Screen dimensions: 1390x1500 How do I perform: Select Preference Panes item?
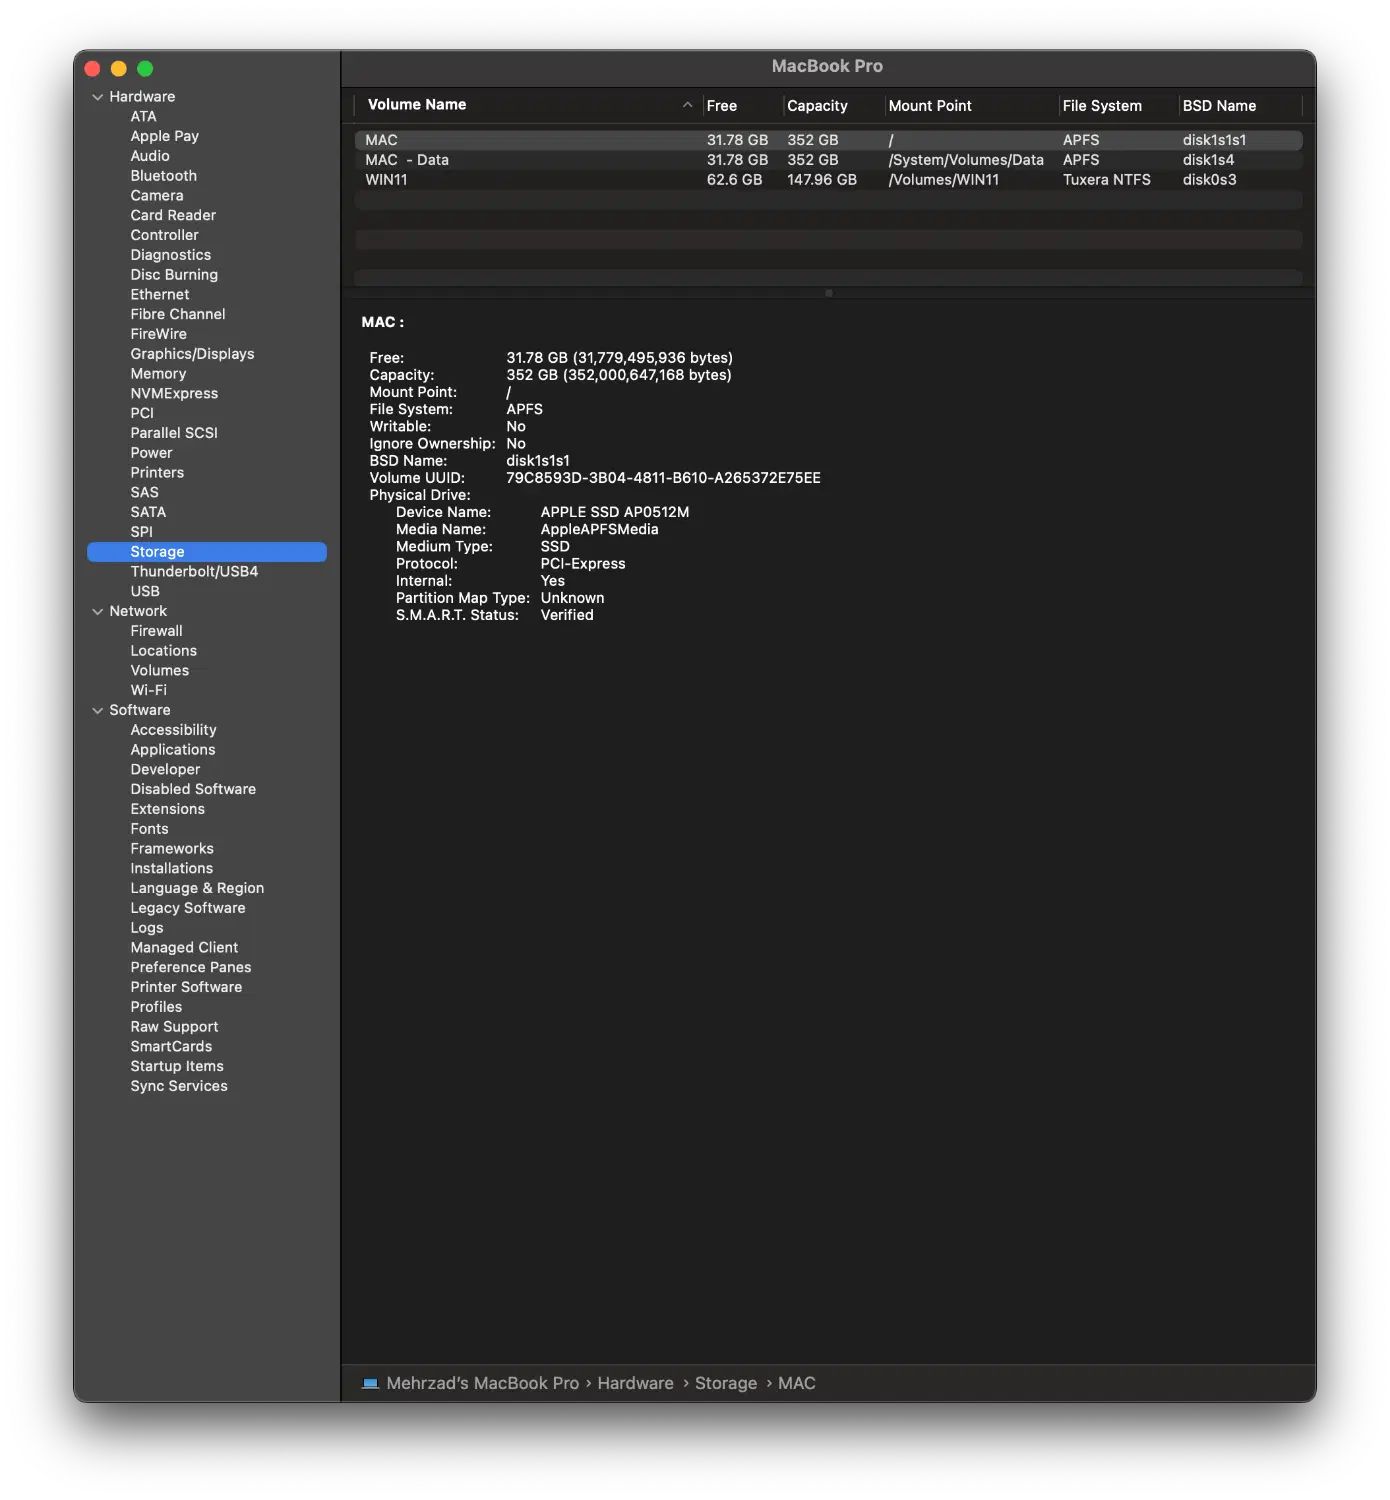(x=190, y=968)
